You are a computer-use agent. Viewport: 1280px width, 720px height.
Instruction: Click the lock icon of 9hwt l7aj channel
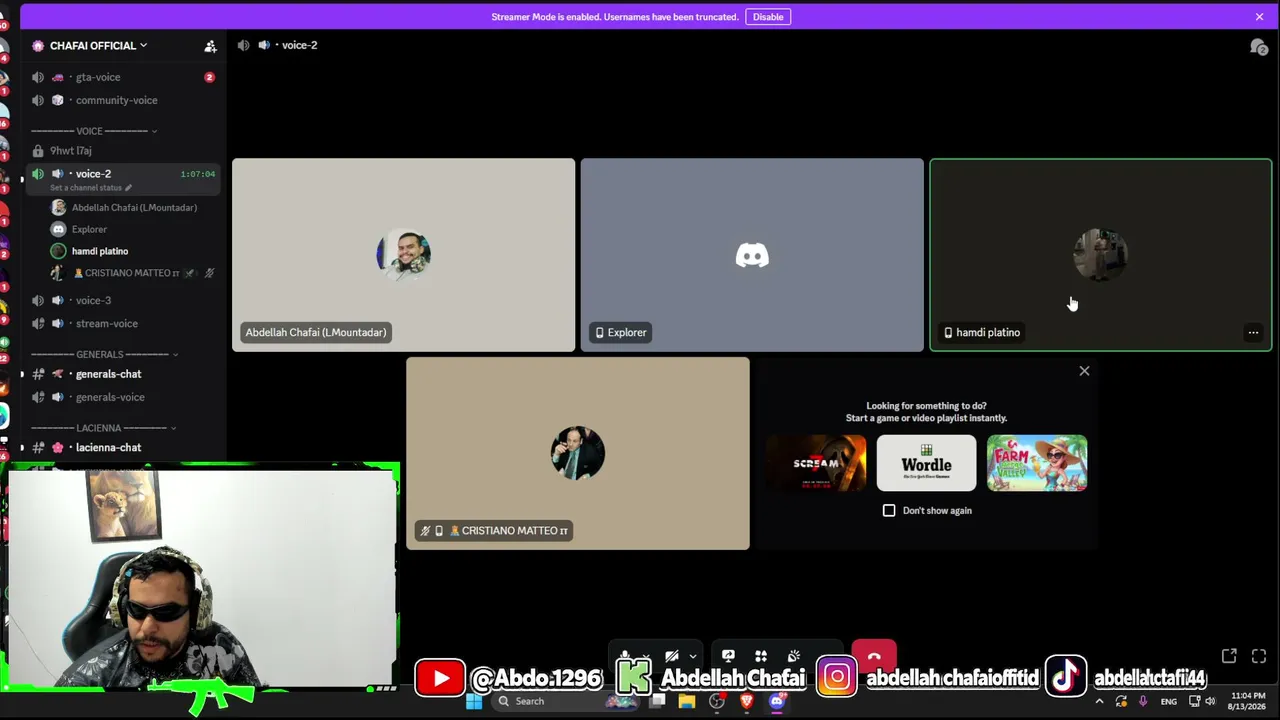[x=38, y=151]
